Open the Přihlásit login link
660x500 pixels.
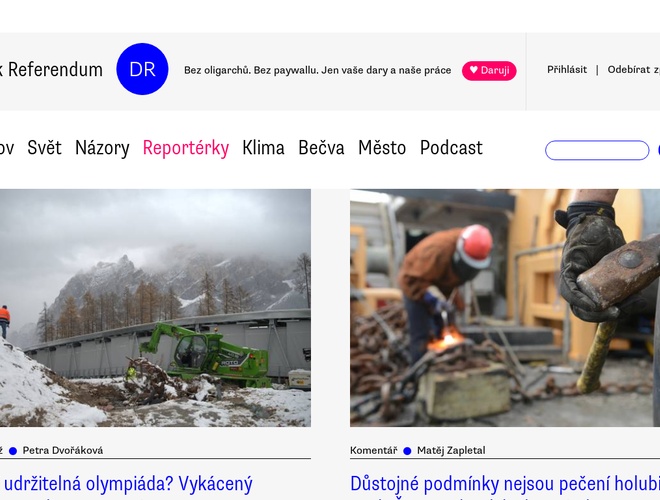point(567,70)
